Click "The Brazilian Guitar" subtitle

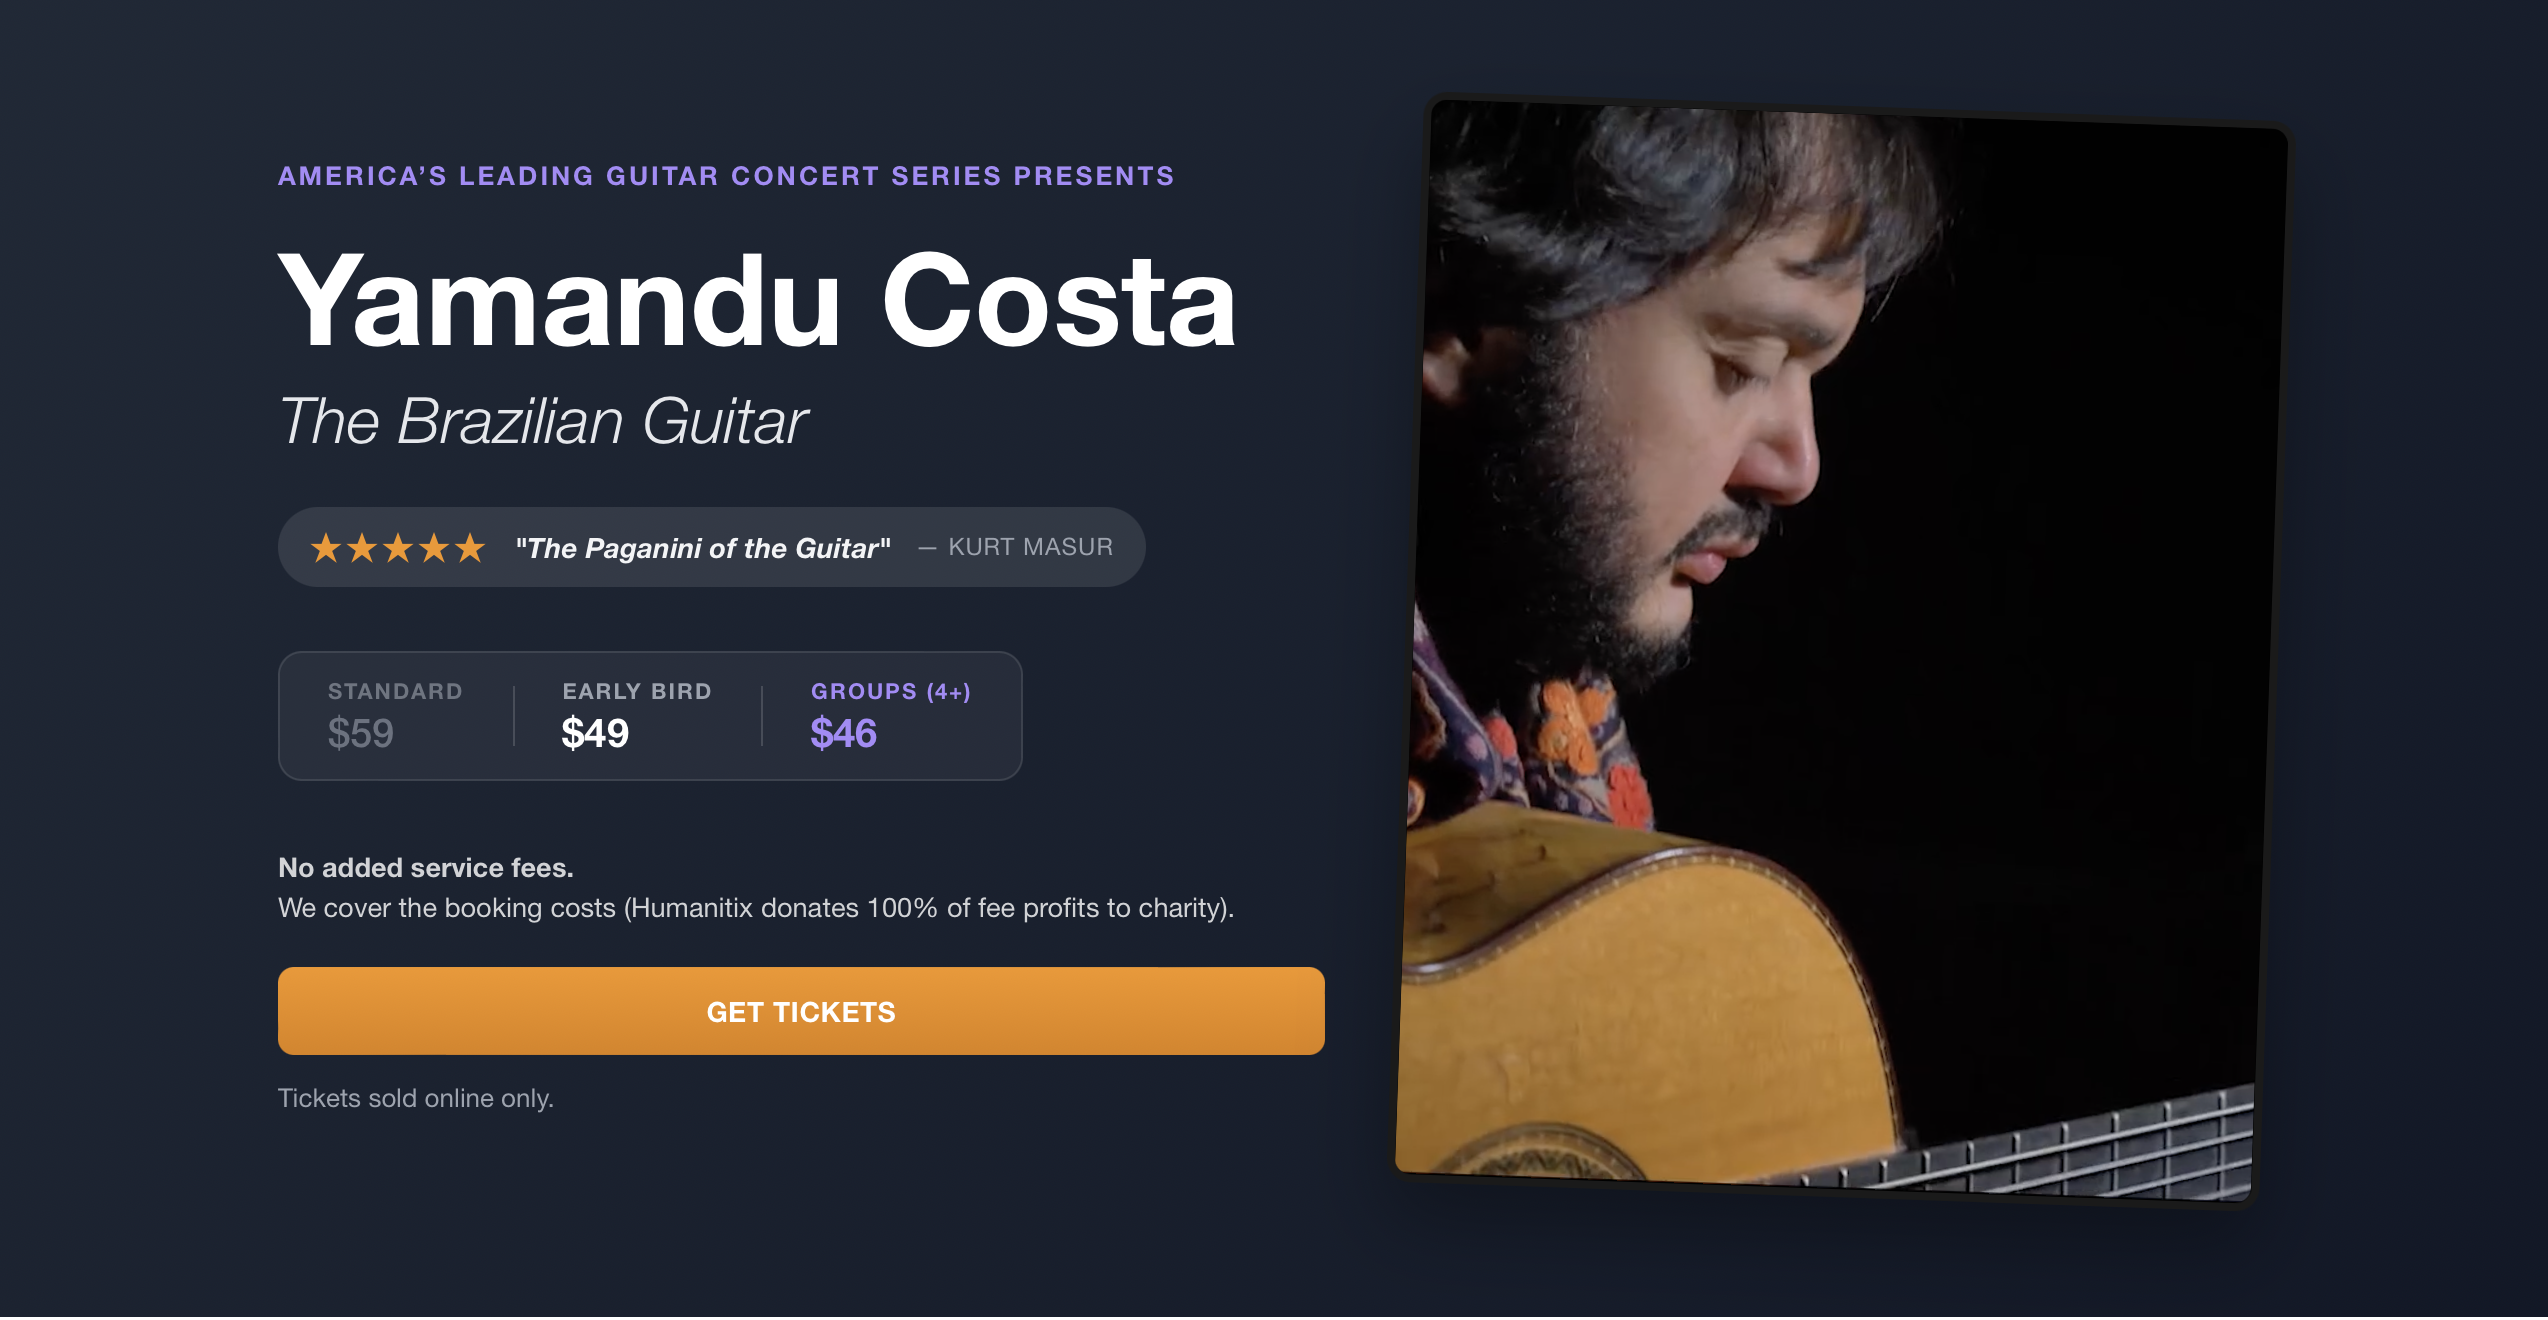[543, 422]
